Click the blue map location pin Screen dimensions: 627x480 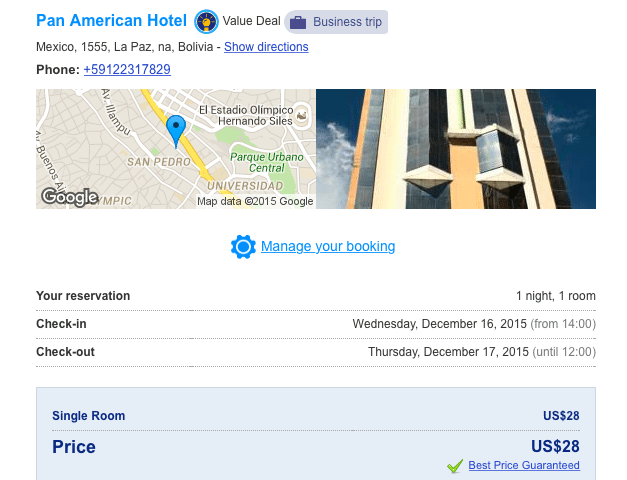(176, 131)
